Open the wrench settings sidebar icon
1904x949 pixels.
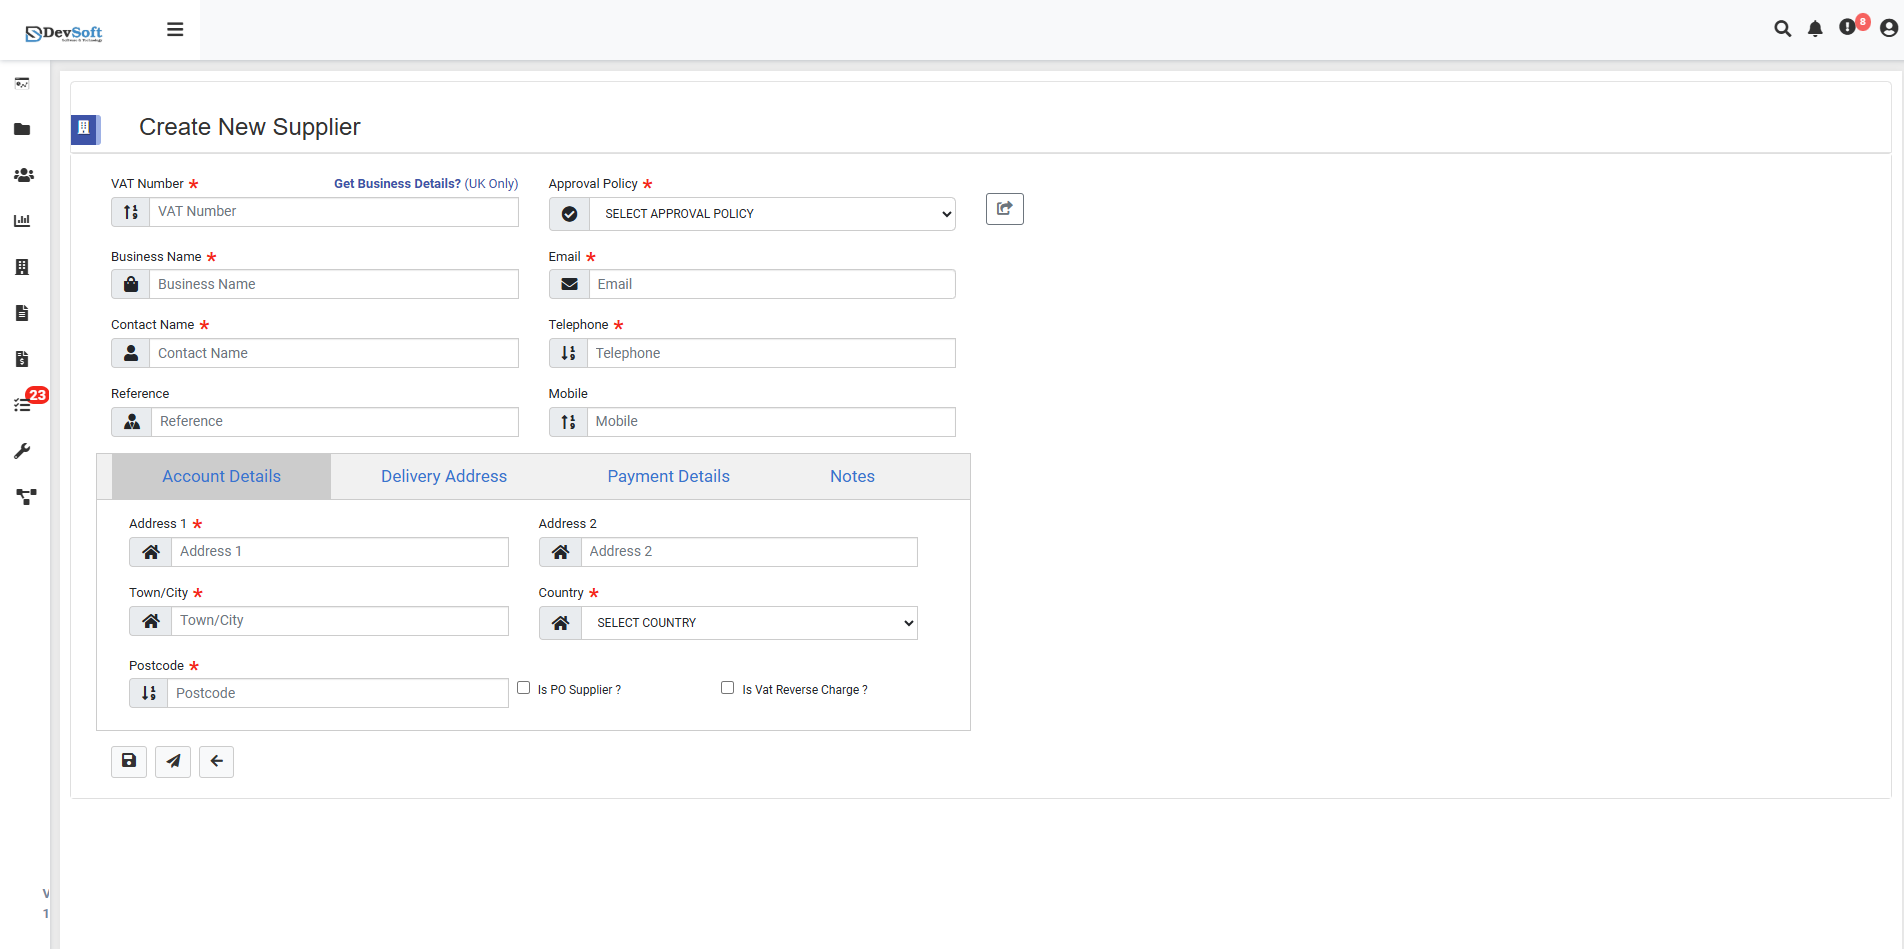pos(22,451)
